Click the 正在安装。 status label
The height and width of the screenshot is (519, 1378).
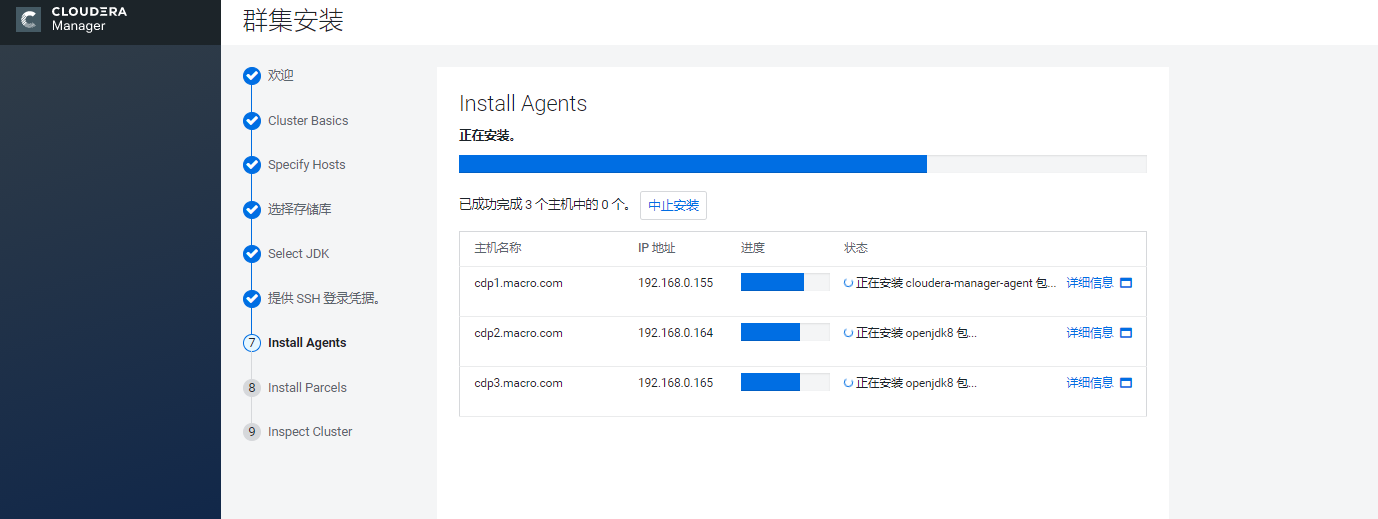point(487,135)
